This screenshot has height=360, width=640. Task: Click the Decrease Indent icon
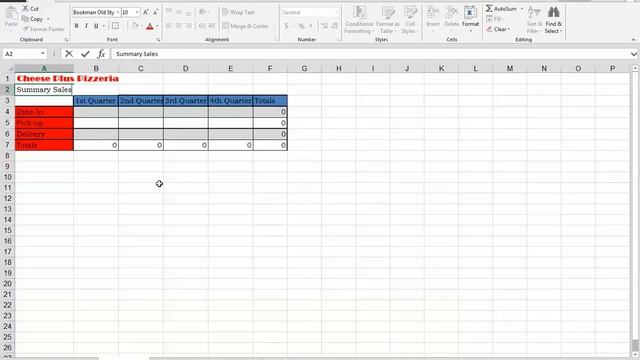202,26
